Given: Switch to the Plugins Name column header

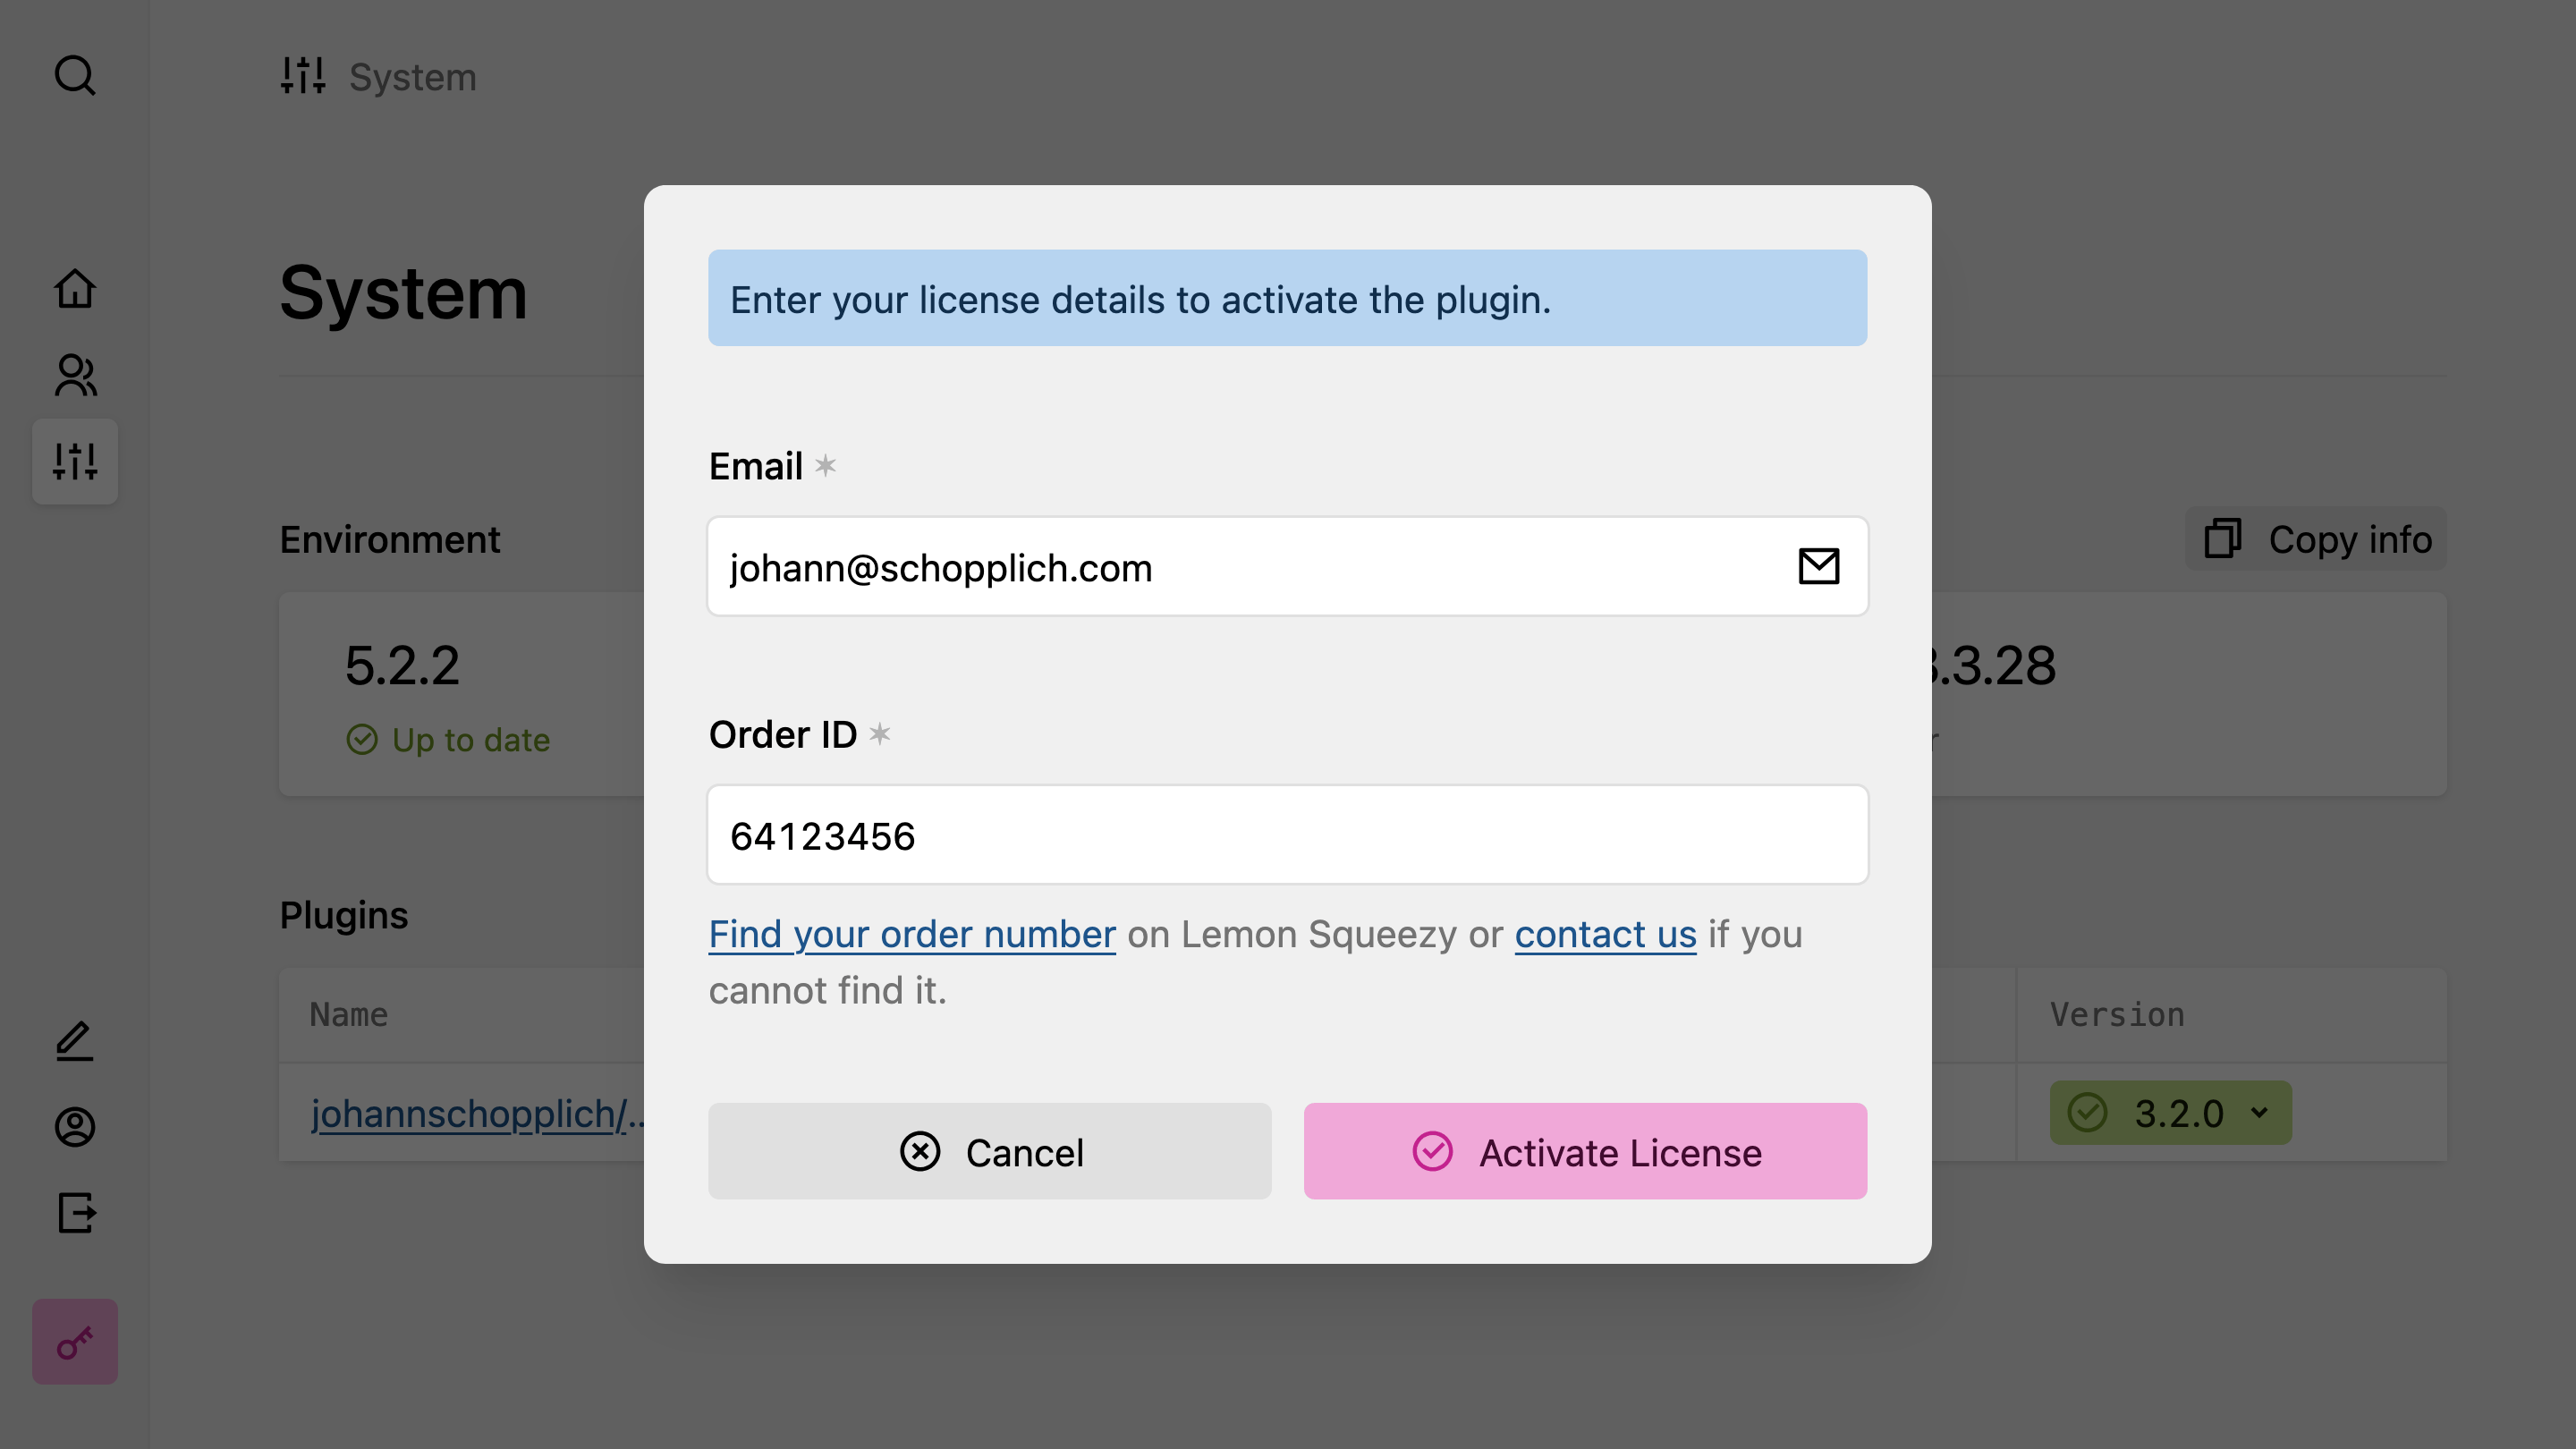Looking at the screenshot, I should (346, 1014).
